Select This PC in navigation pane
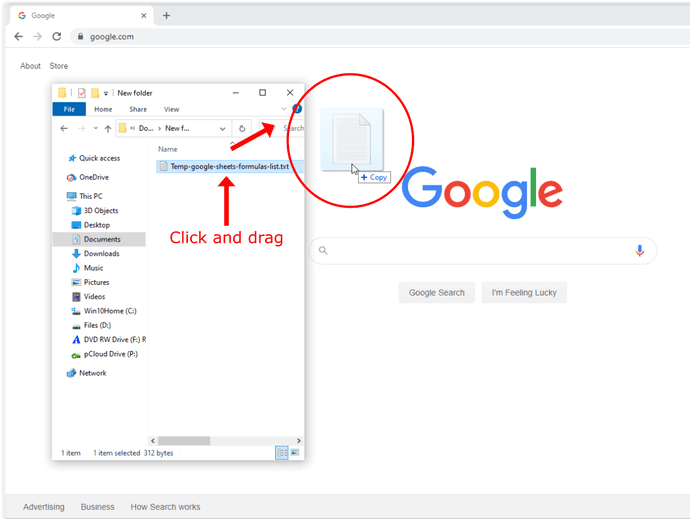 [x=91, y=196]
